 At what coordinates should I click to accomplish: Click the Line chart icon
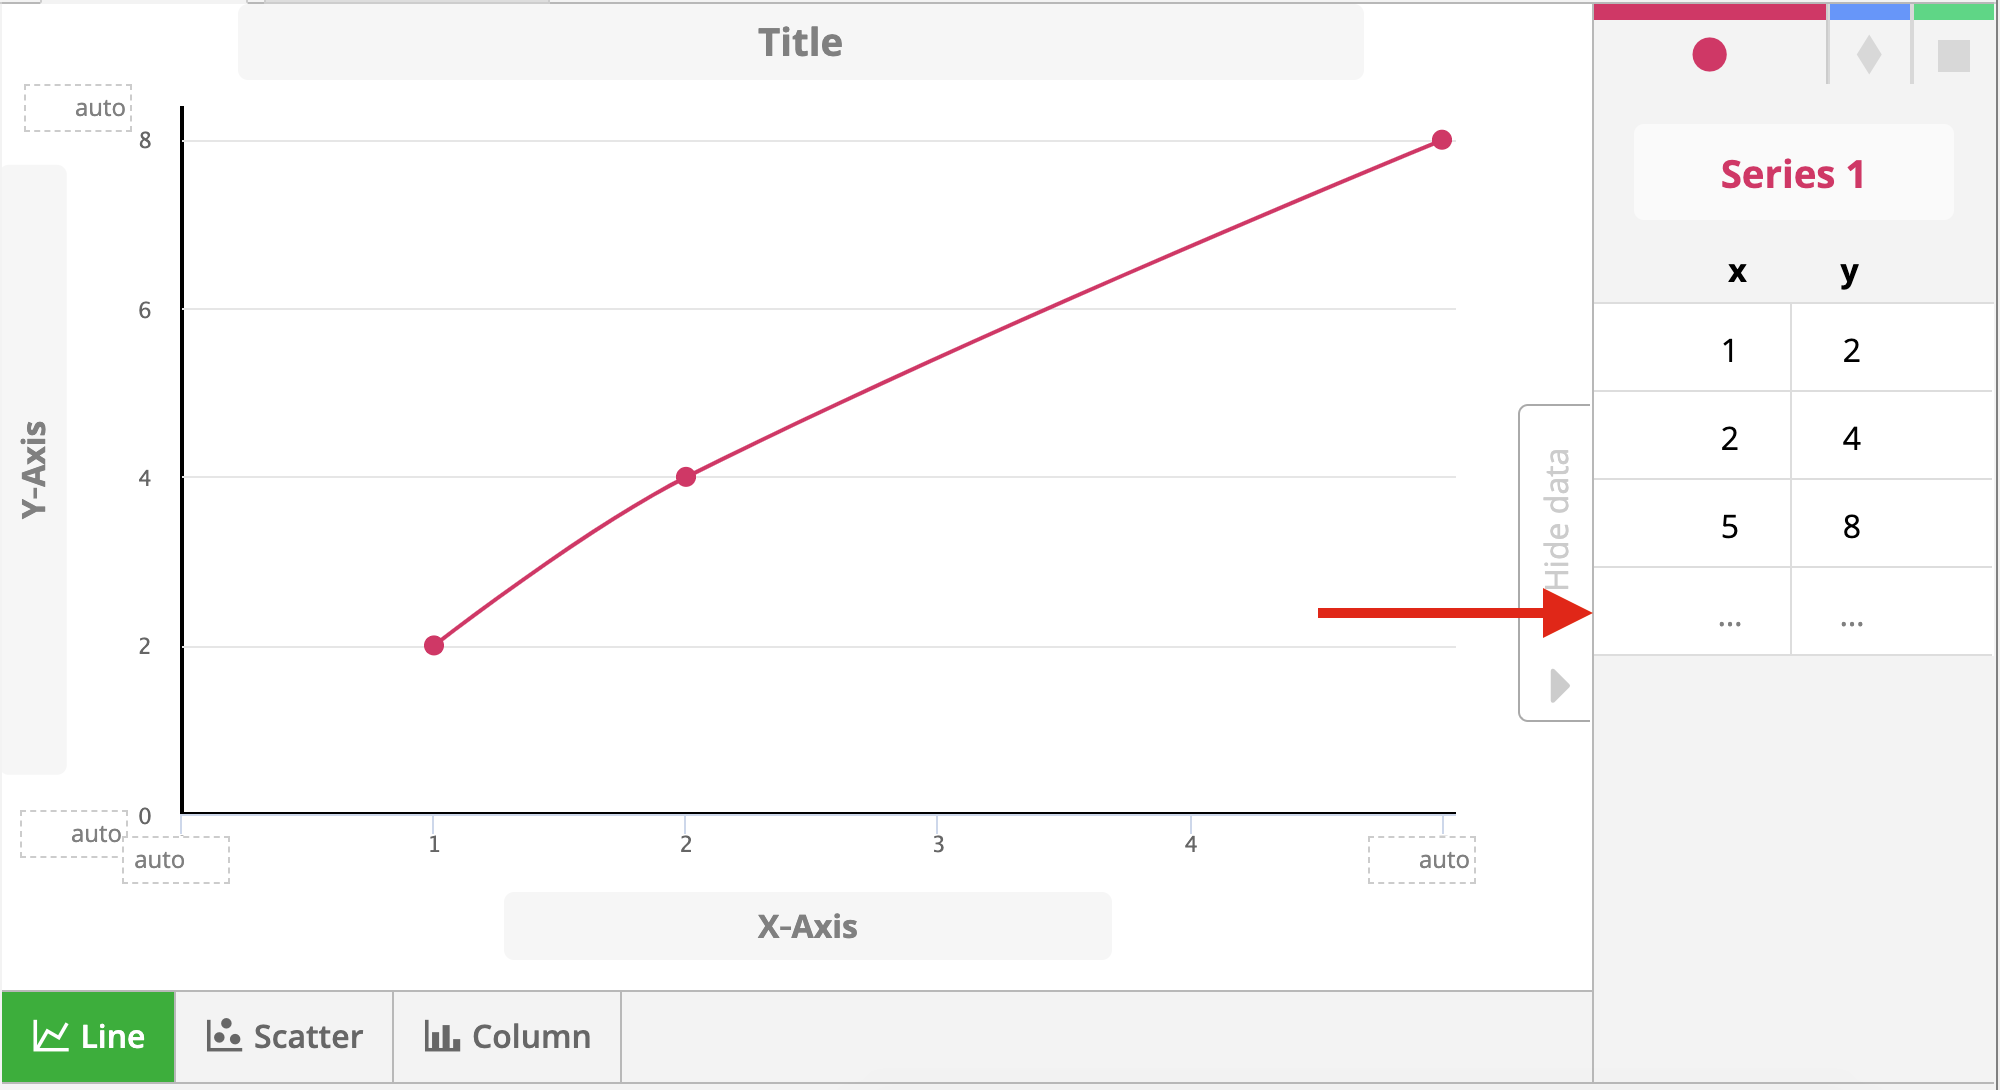50,1036
